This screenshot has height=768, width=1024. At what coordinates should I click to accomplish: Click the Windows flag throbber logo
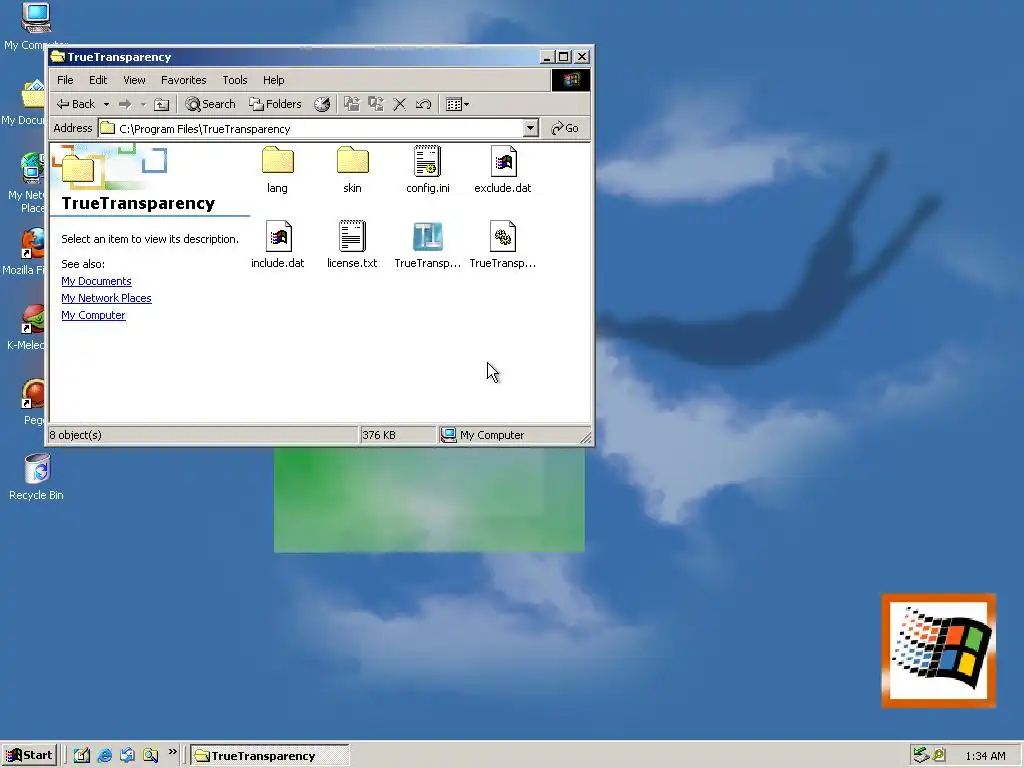click(x=571, y=80)
